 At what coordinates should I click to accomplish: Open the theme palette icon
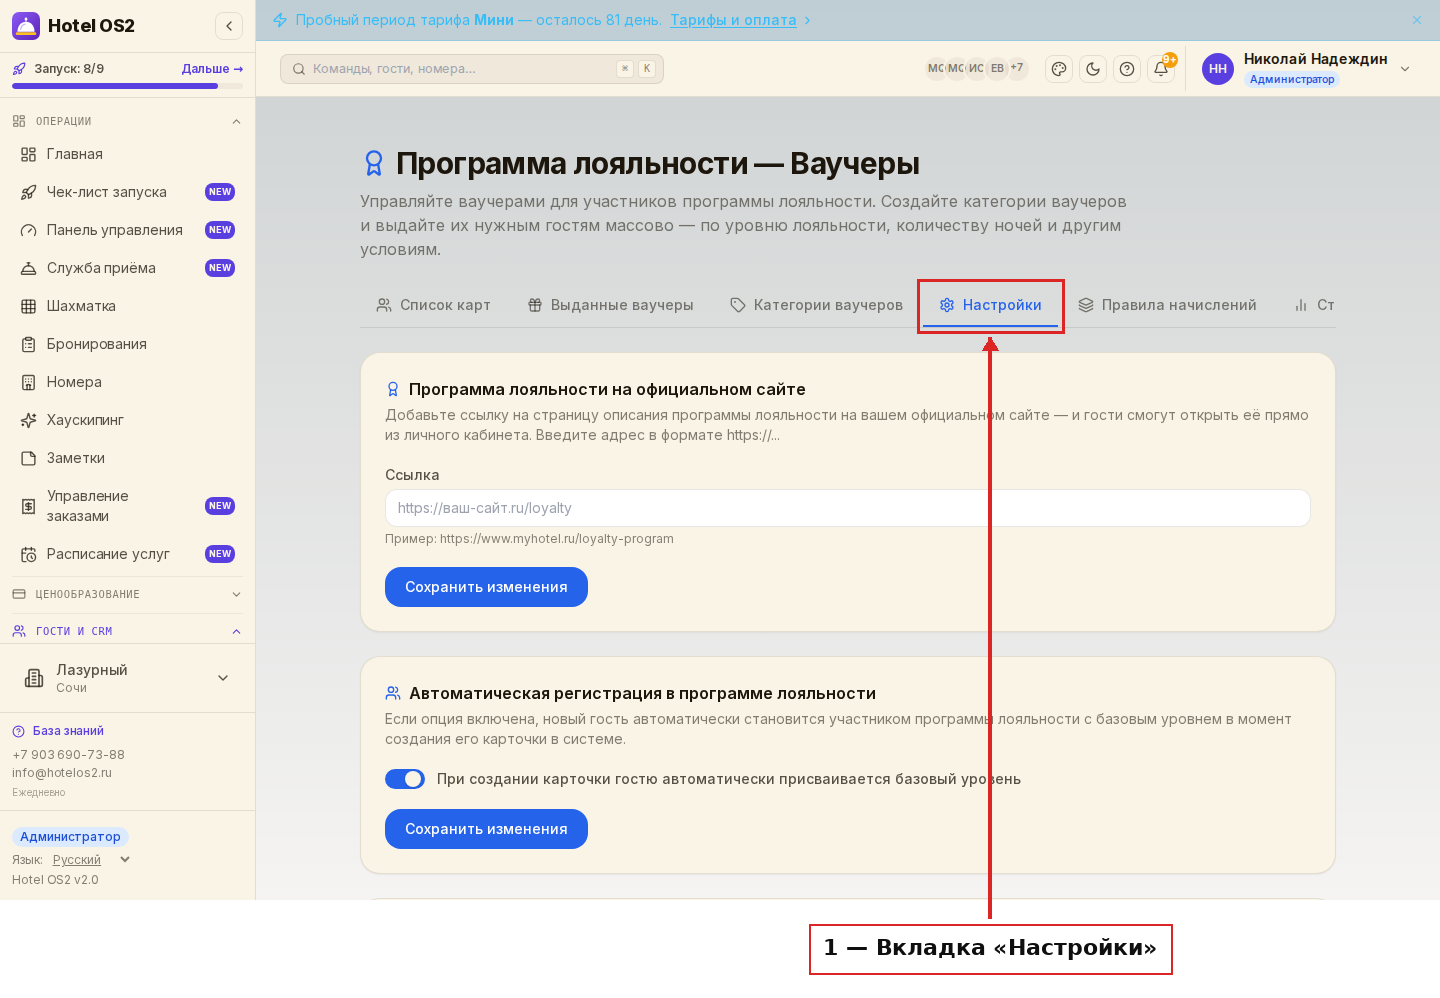point(1059,69)
